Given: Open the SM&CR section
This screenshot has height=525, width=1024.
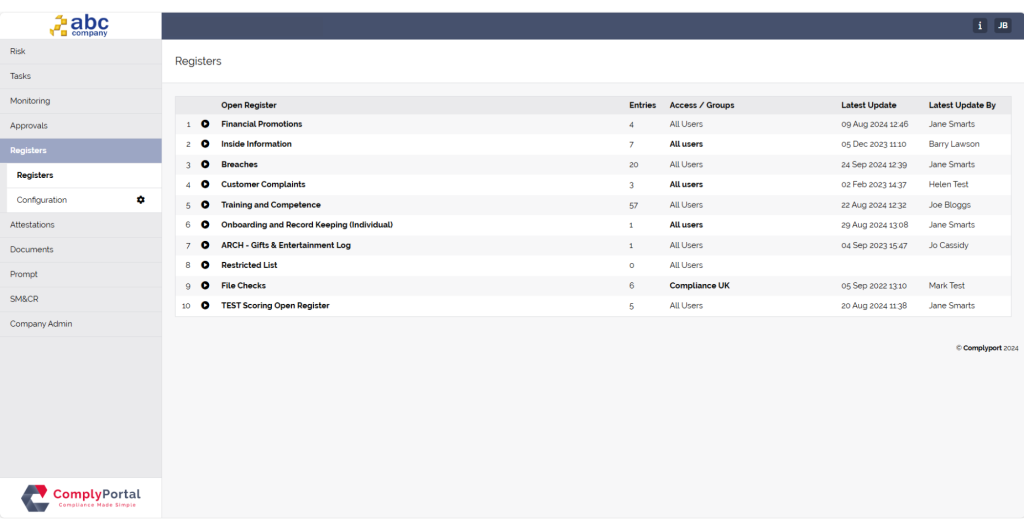Looking at the screenshot, I should point(24,299).
